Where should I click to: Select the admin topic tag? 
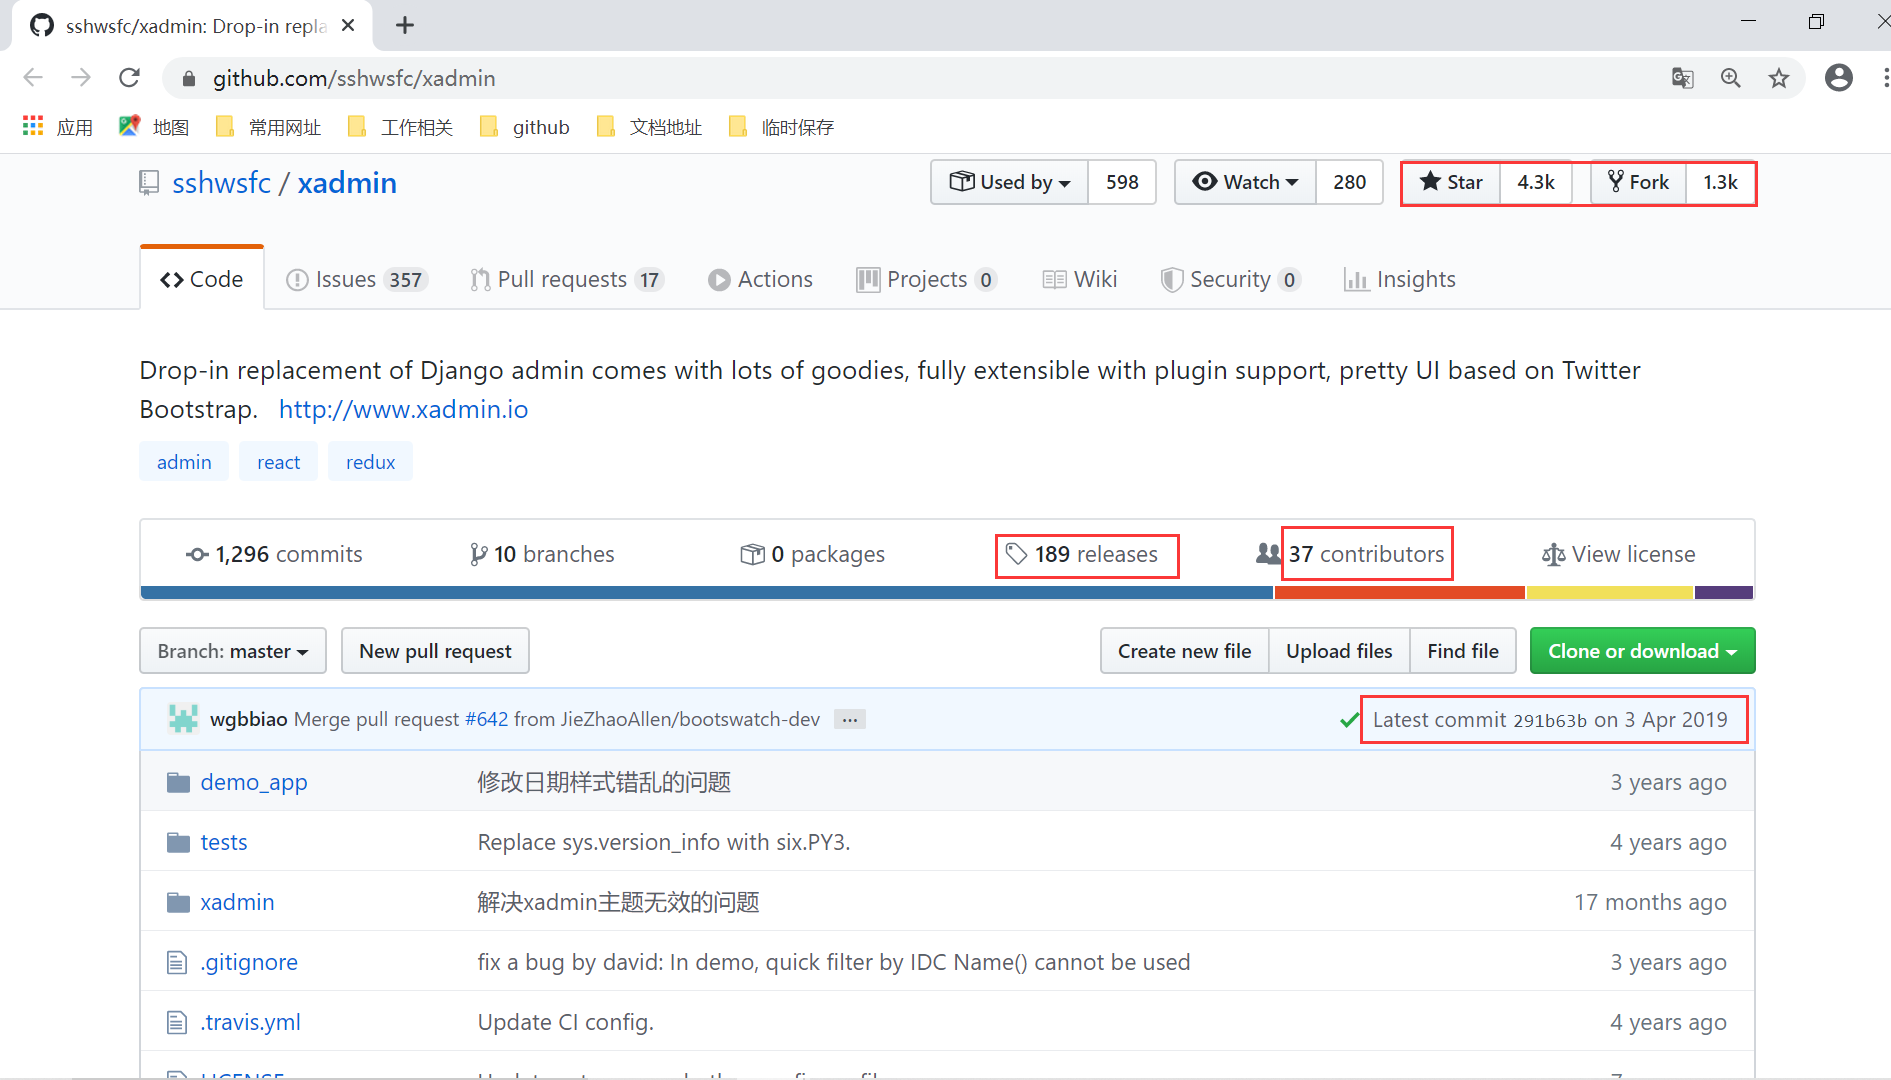[x=184, y=462]
